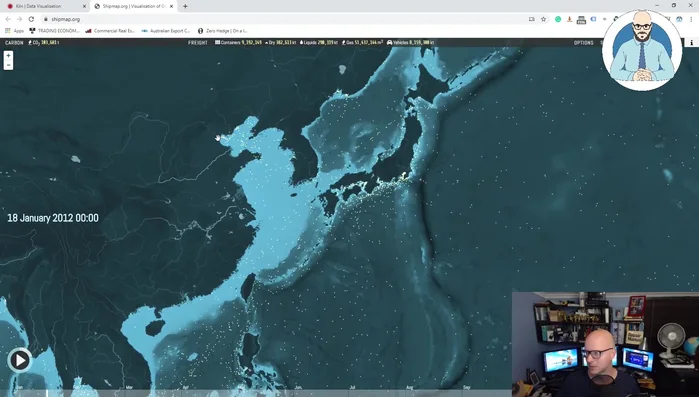Go forward in browser history

[19, 19]
